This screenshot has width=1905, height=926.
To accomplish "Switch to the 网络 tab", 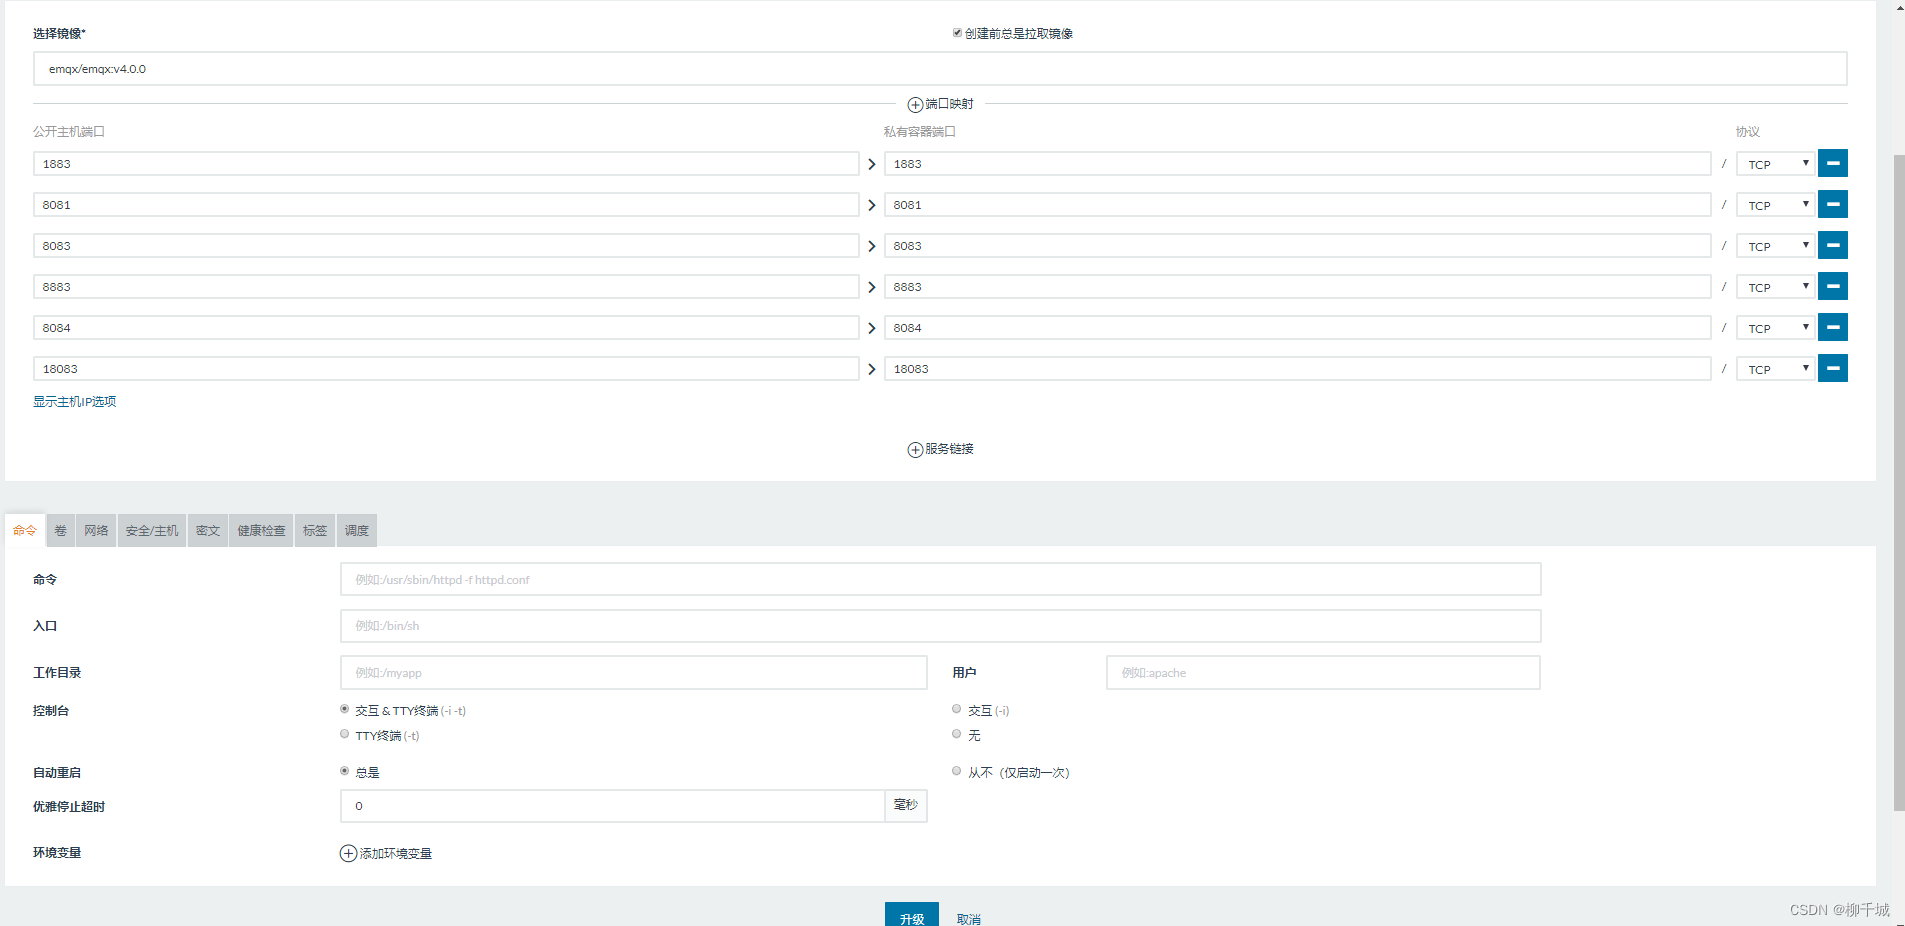I will 96,530.
